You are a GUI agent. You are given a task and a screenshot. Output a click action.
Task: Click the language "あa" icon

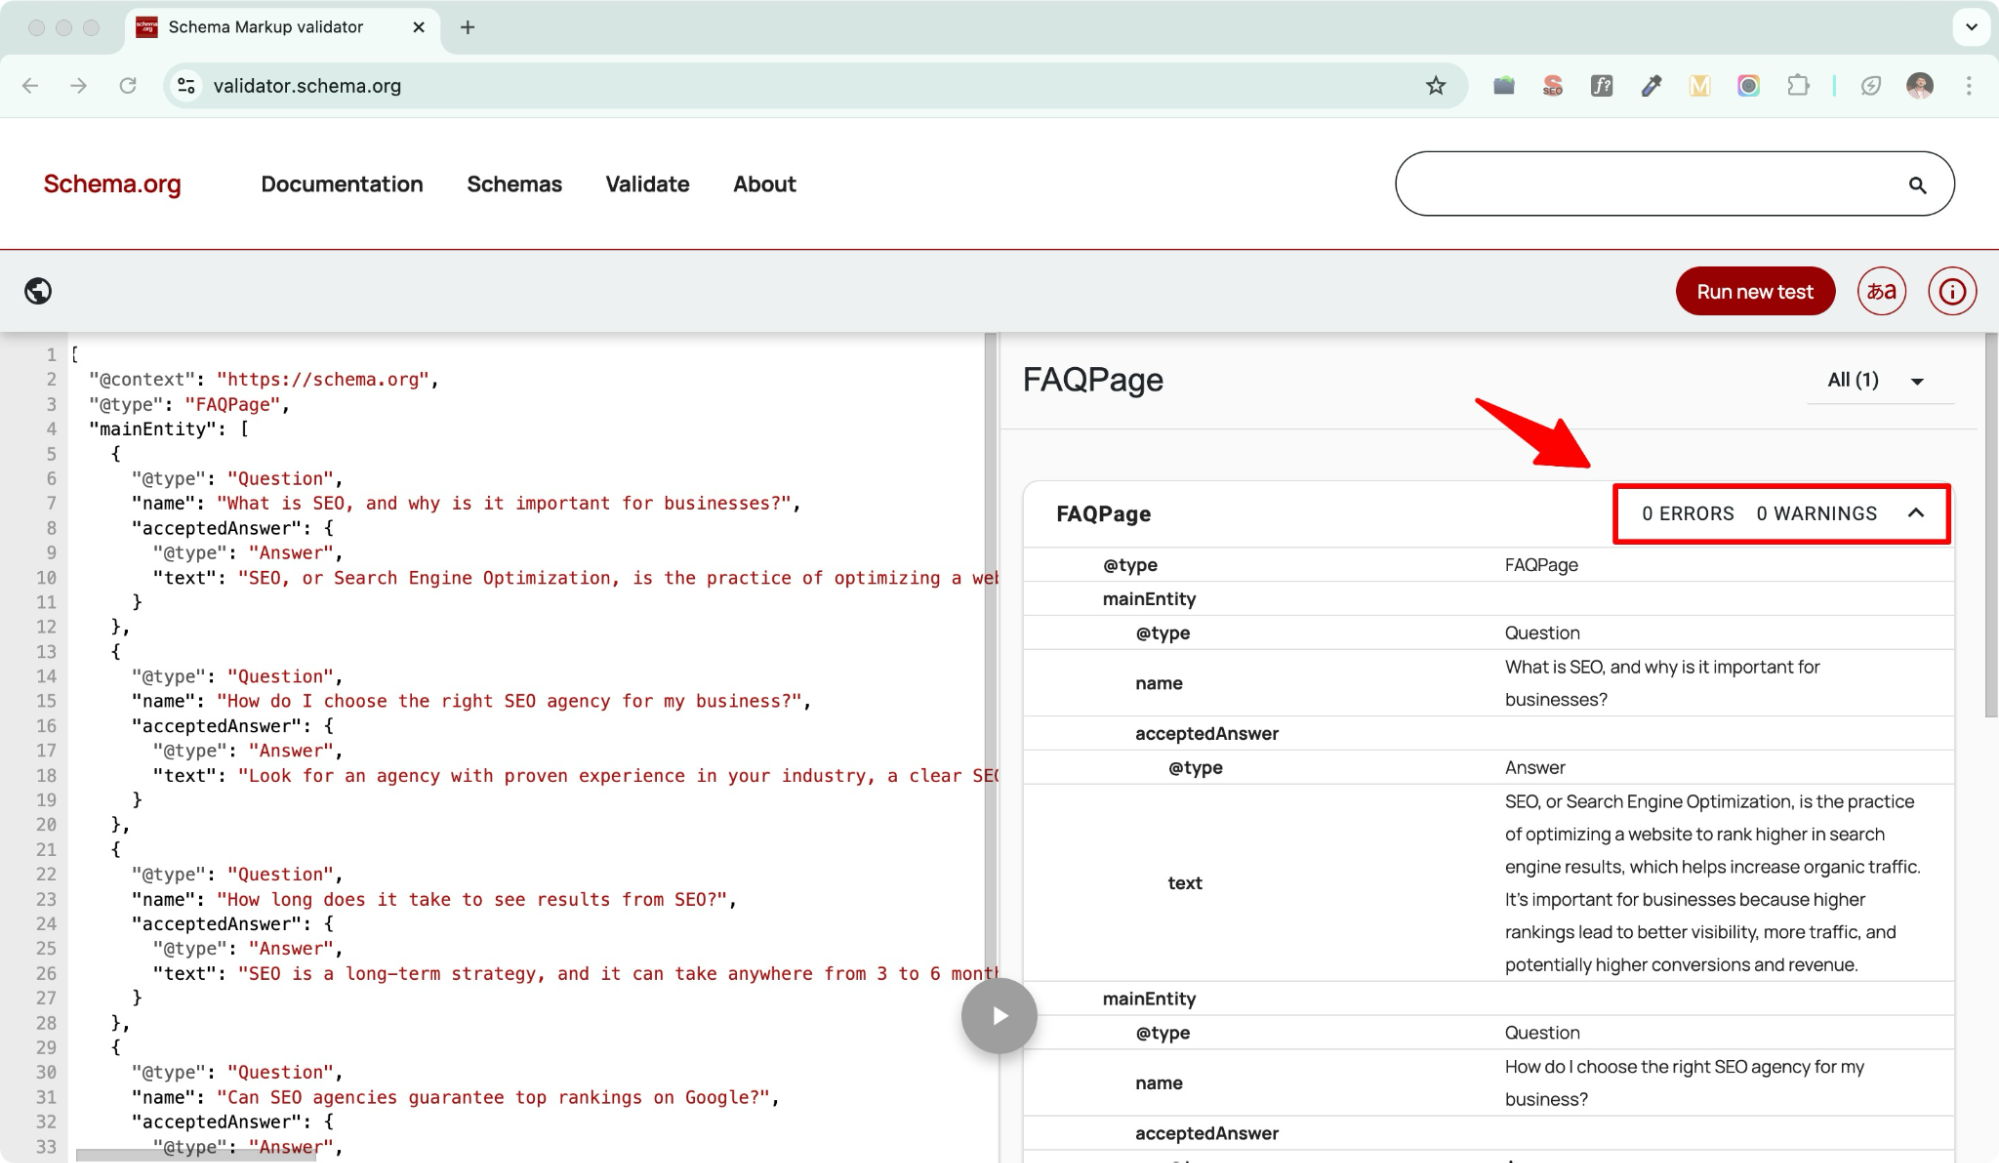pos(1881,291)
